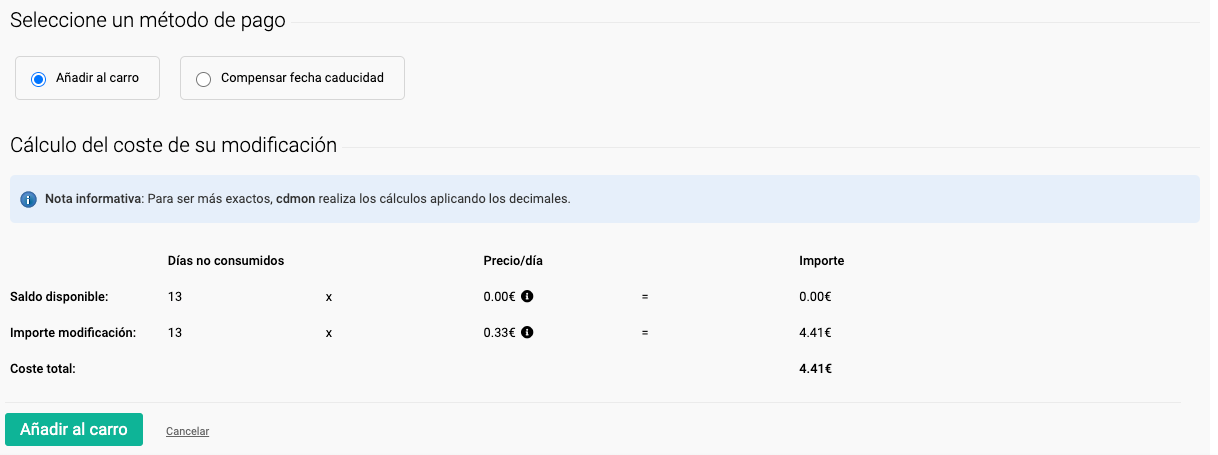Screen dimensions: 1218x455
Task: Click the 0.00€ amount in Saldo disponible row
Action: (815, 296)
